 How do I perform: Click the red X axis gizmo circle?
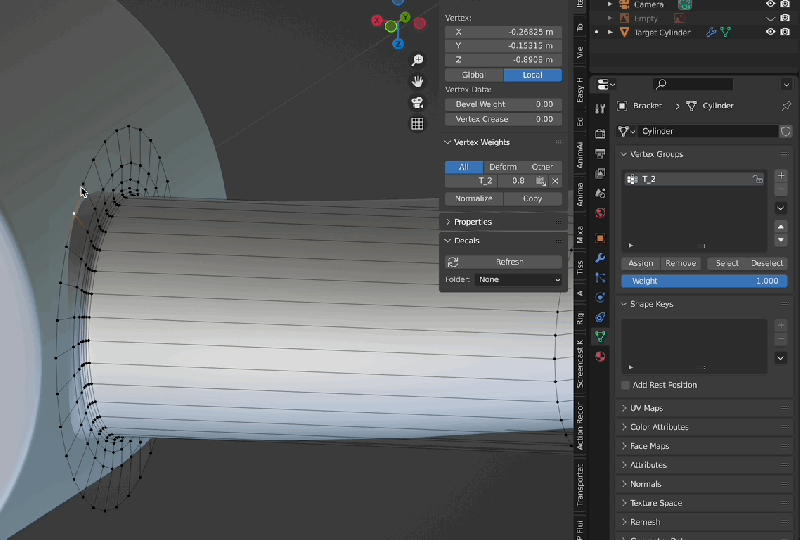pyautogui.click(x=377, y=20)
